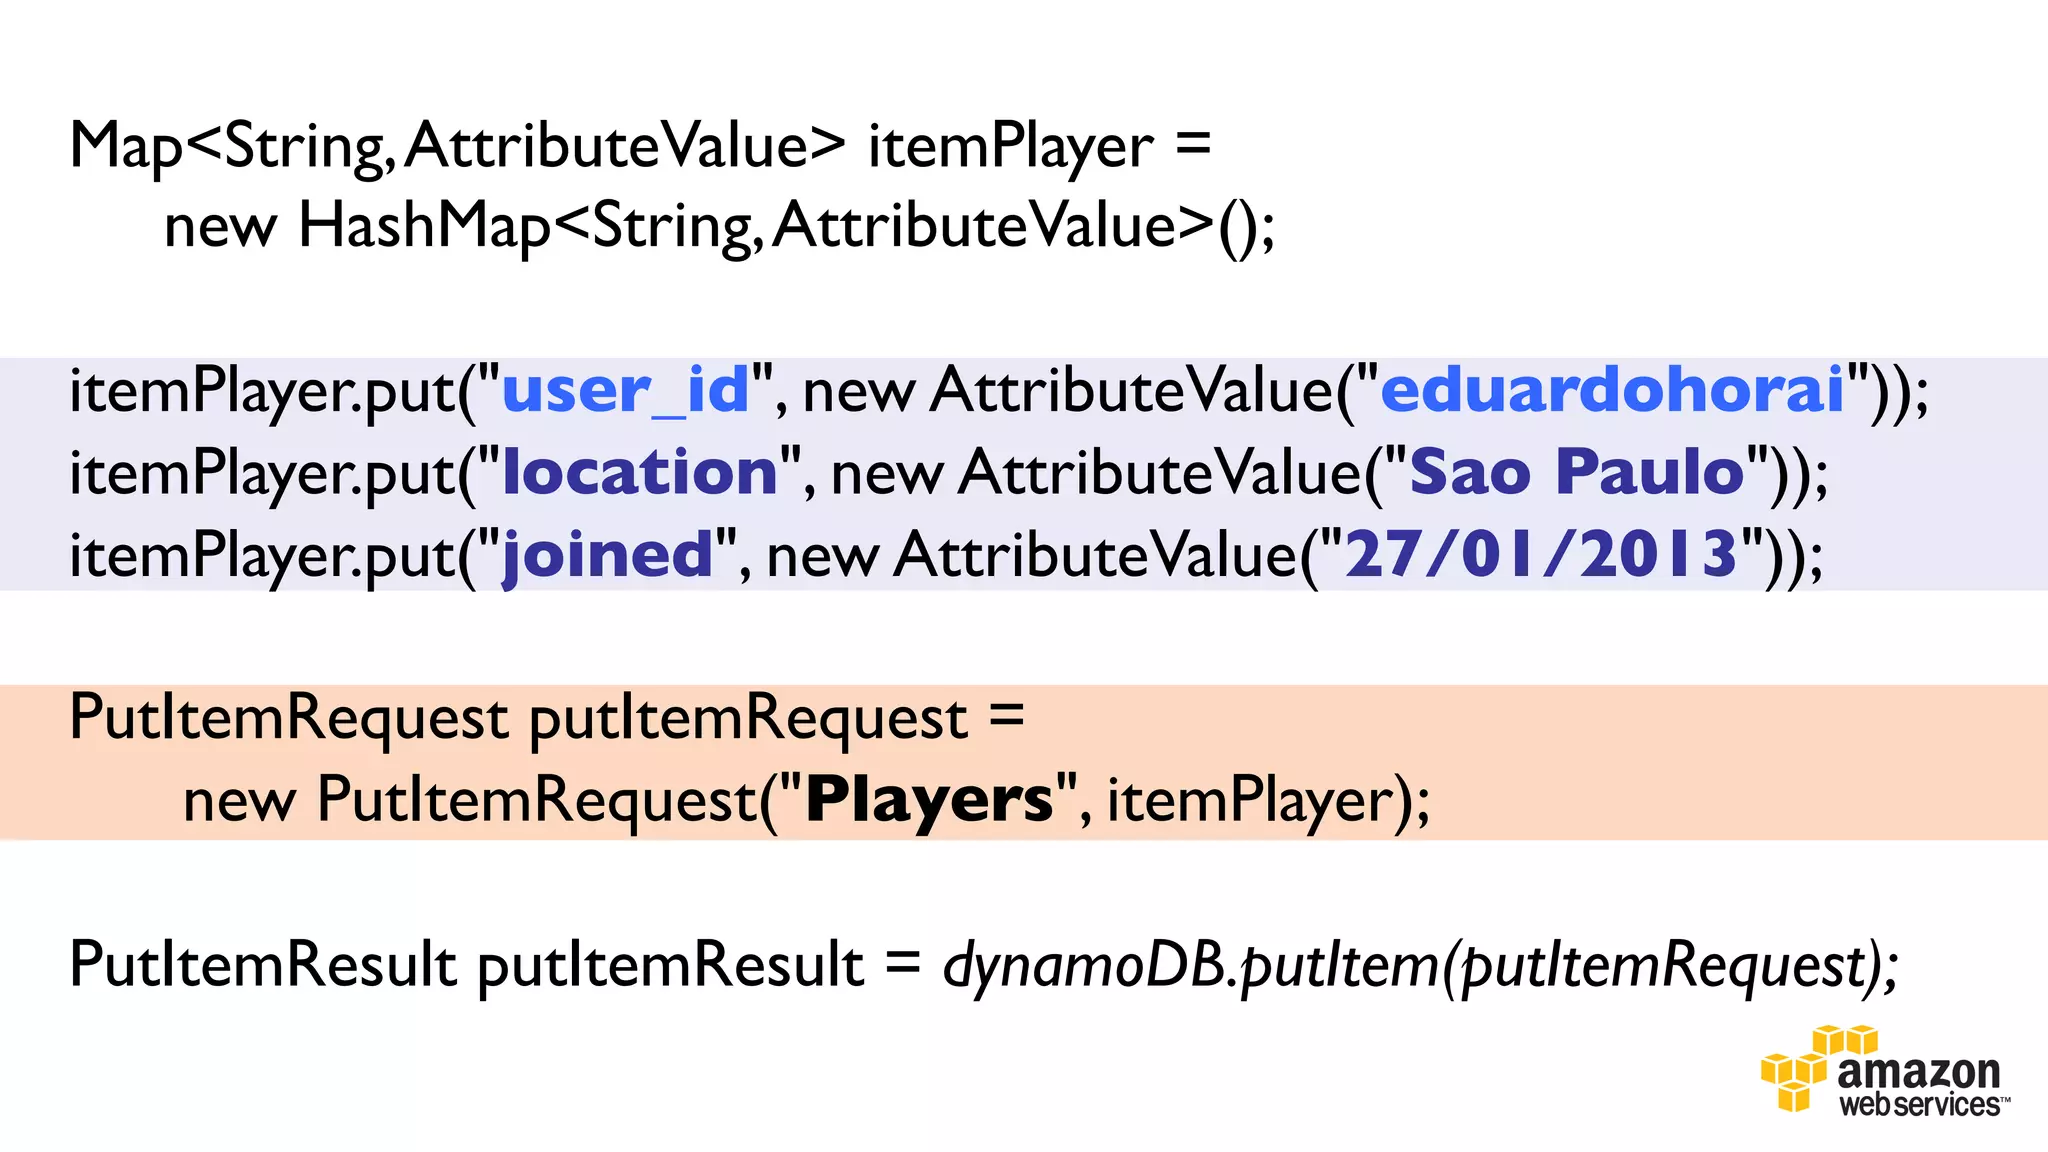Click the "Sao Paulo" value text
The width and height of the screenshot is (2048, 1152).
(1576, 471)
